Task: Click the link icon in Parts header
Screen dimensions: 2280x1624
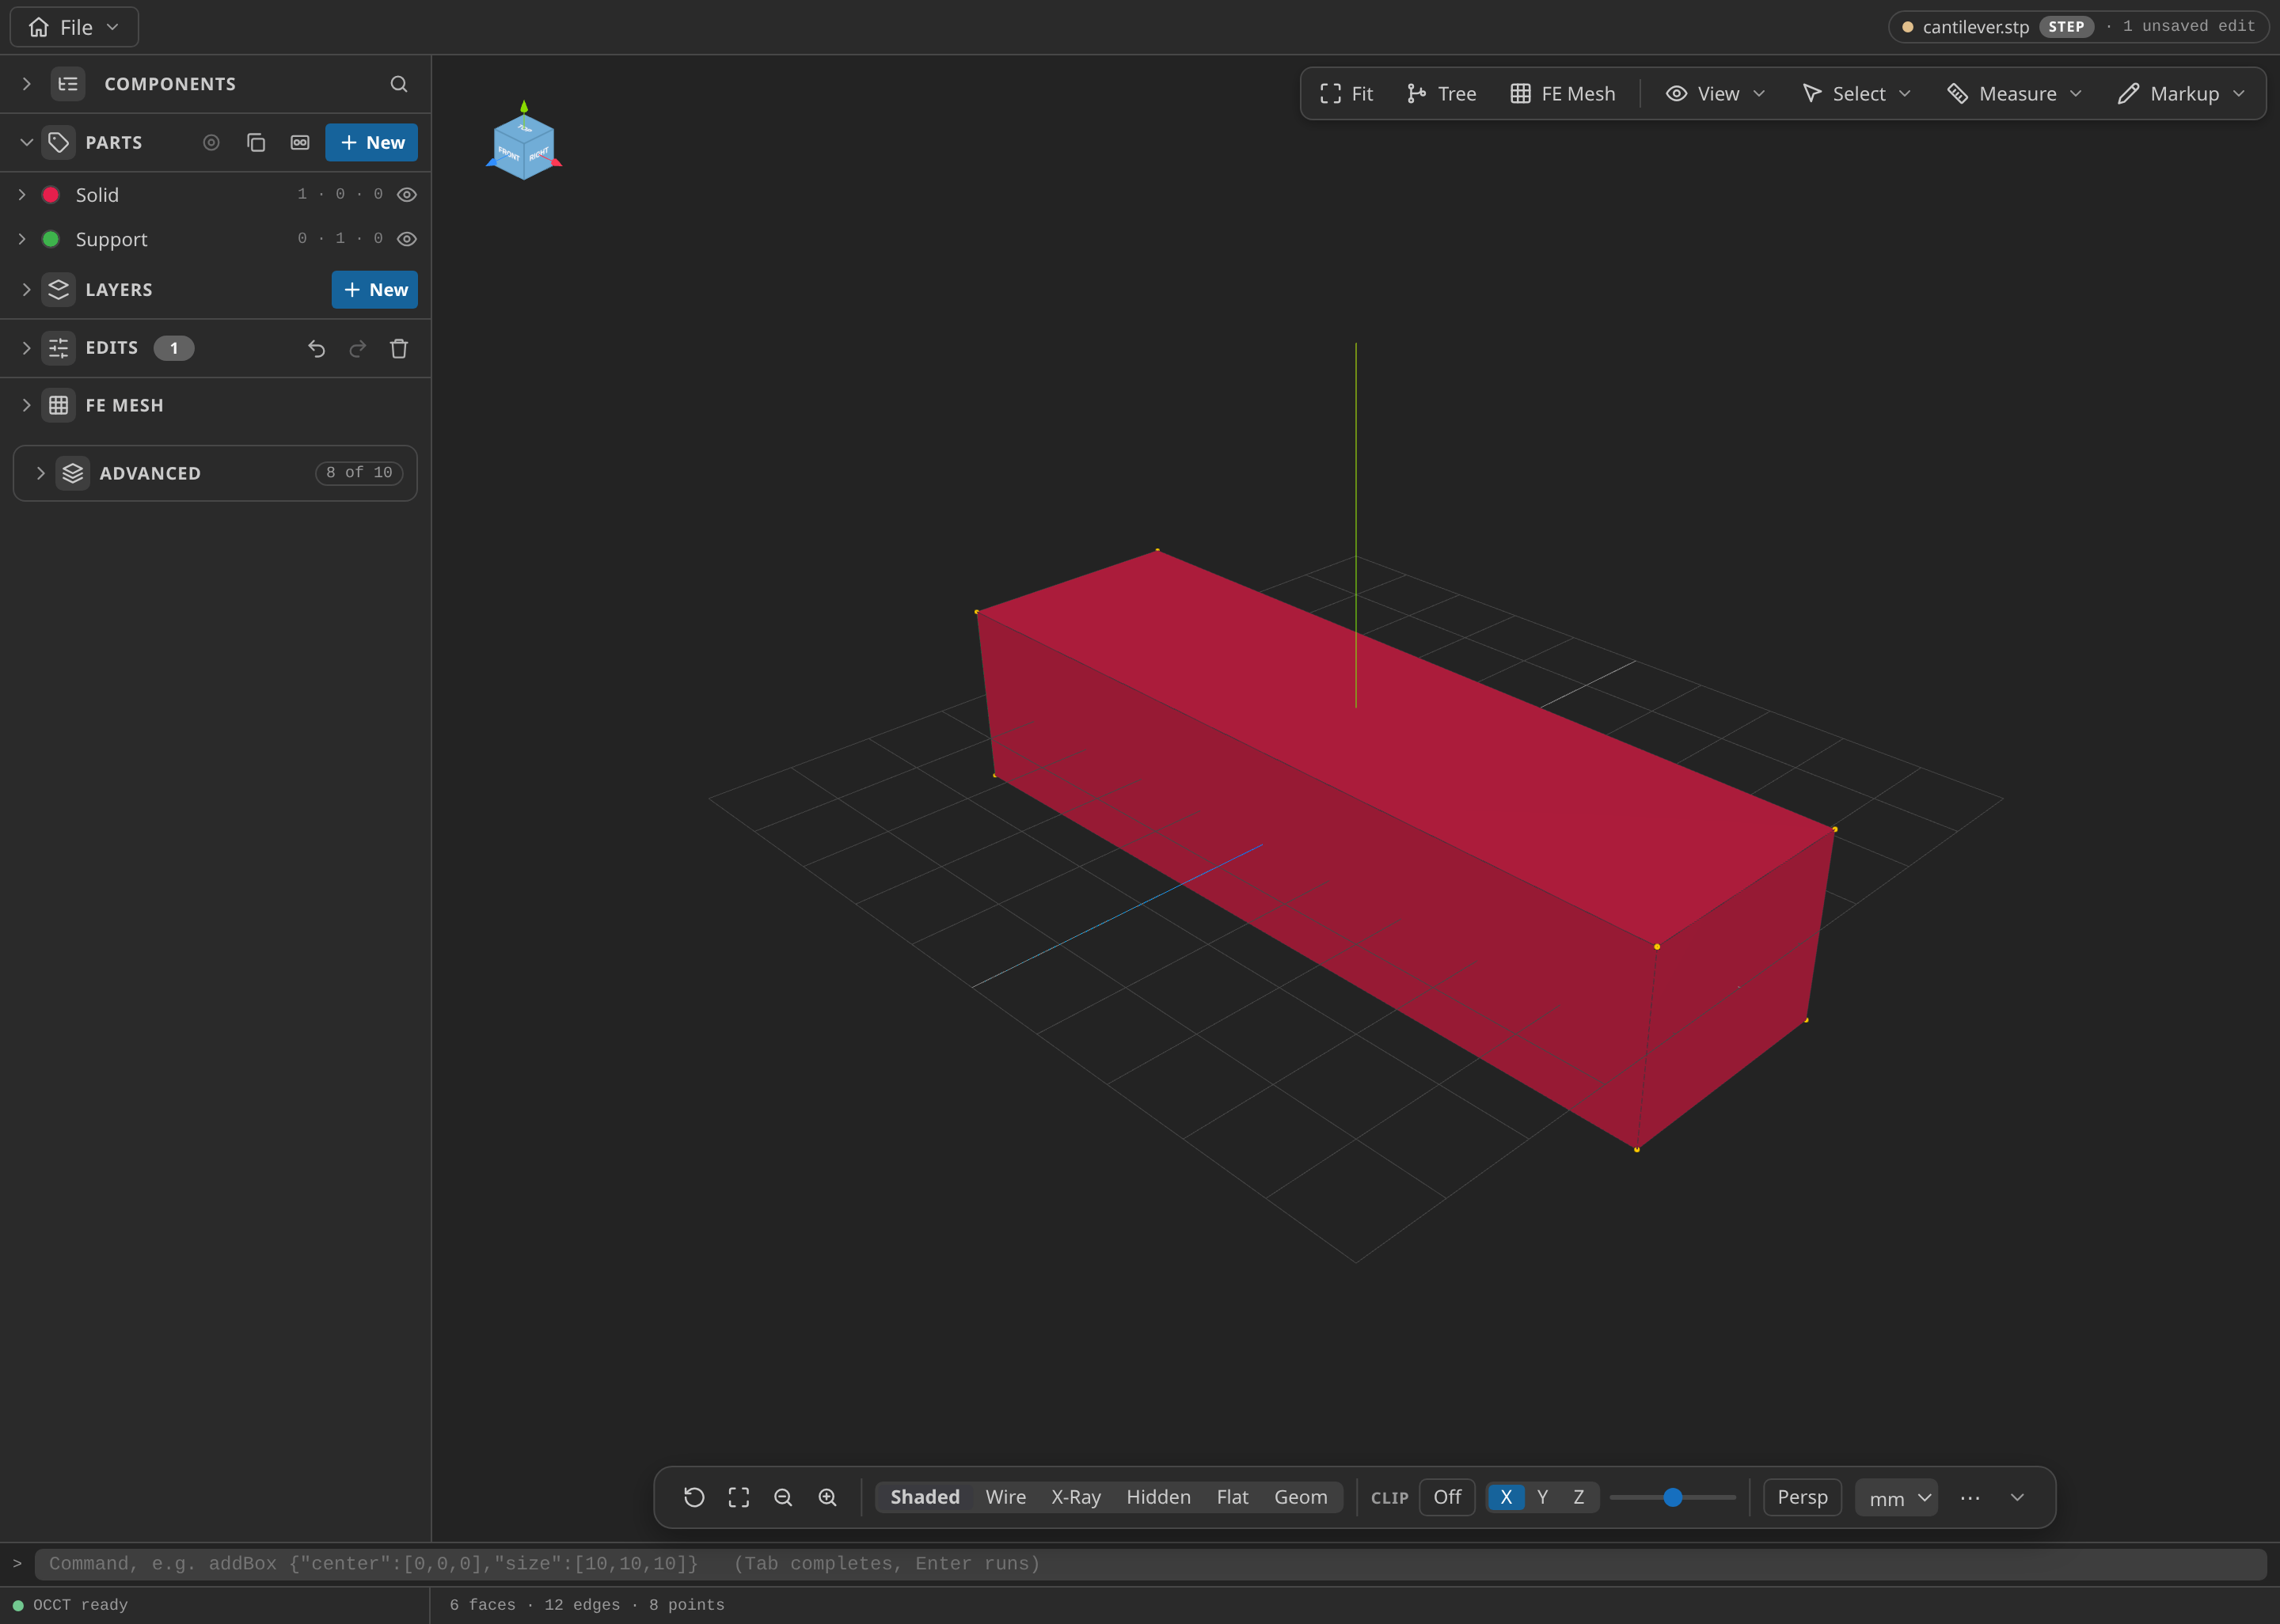Action: point(300,142)
